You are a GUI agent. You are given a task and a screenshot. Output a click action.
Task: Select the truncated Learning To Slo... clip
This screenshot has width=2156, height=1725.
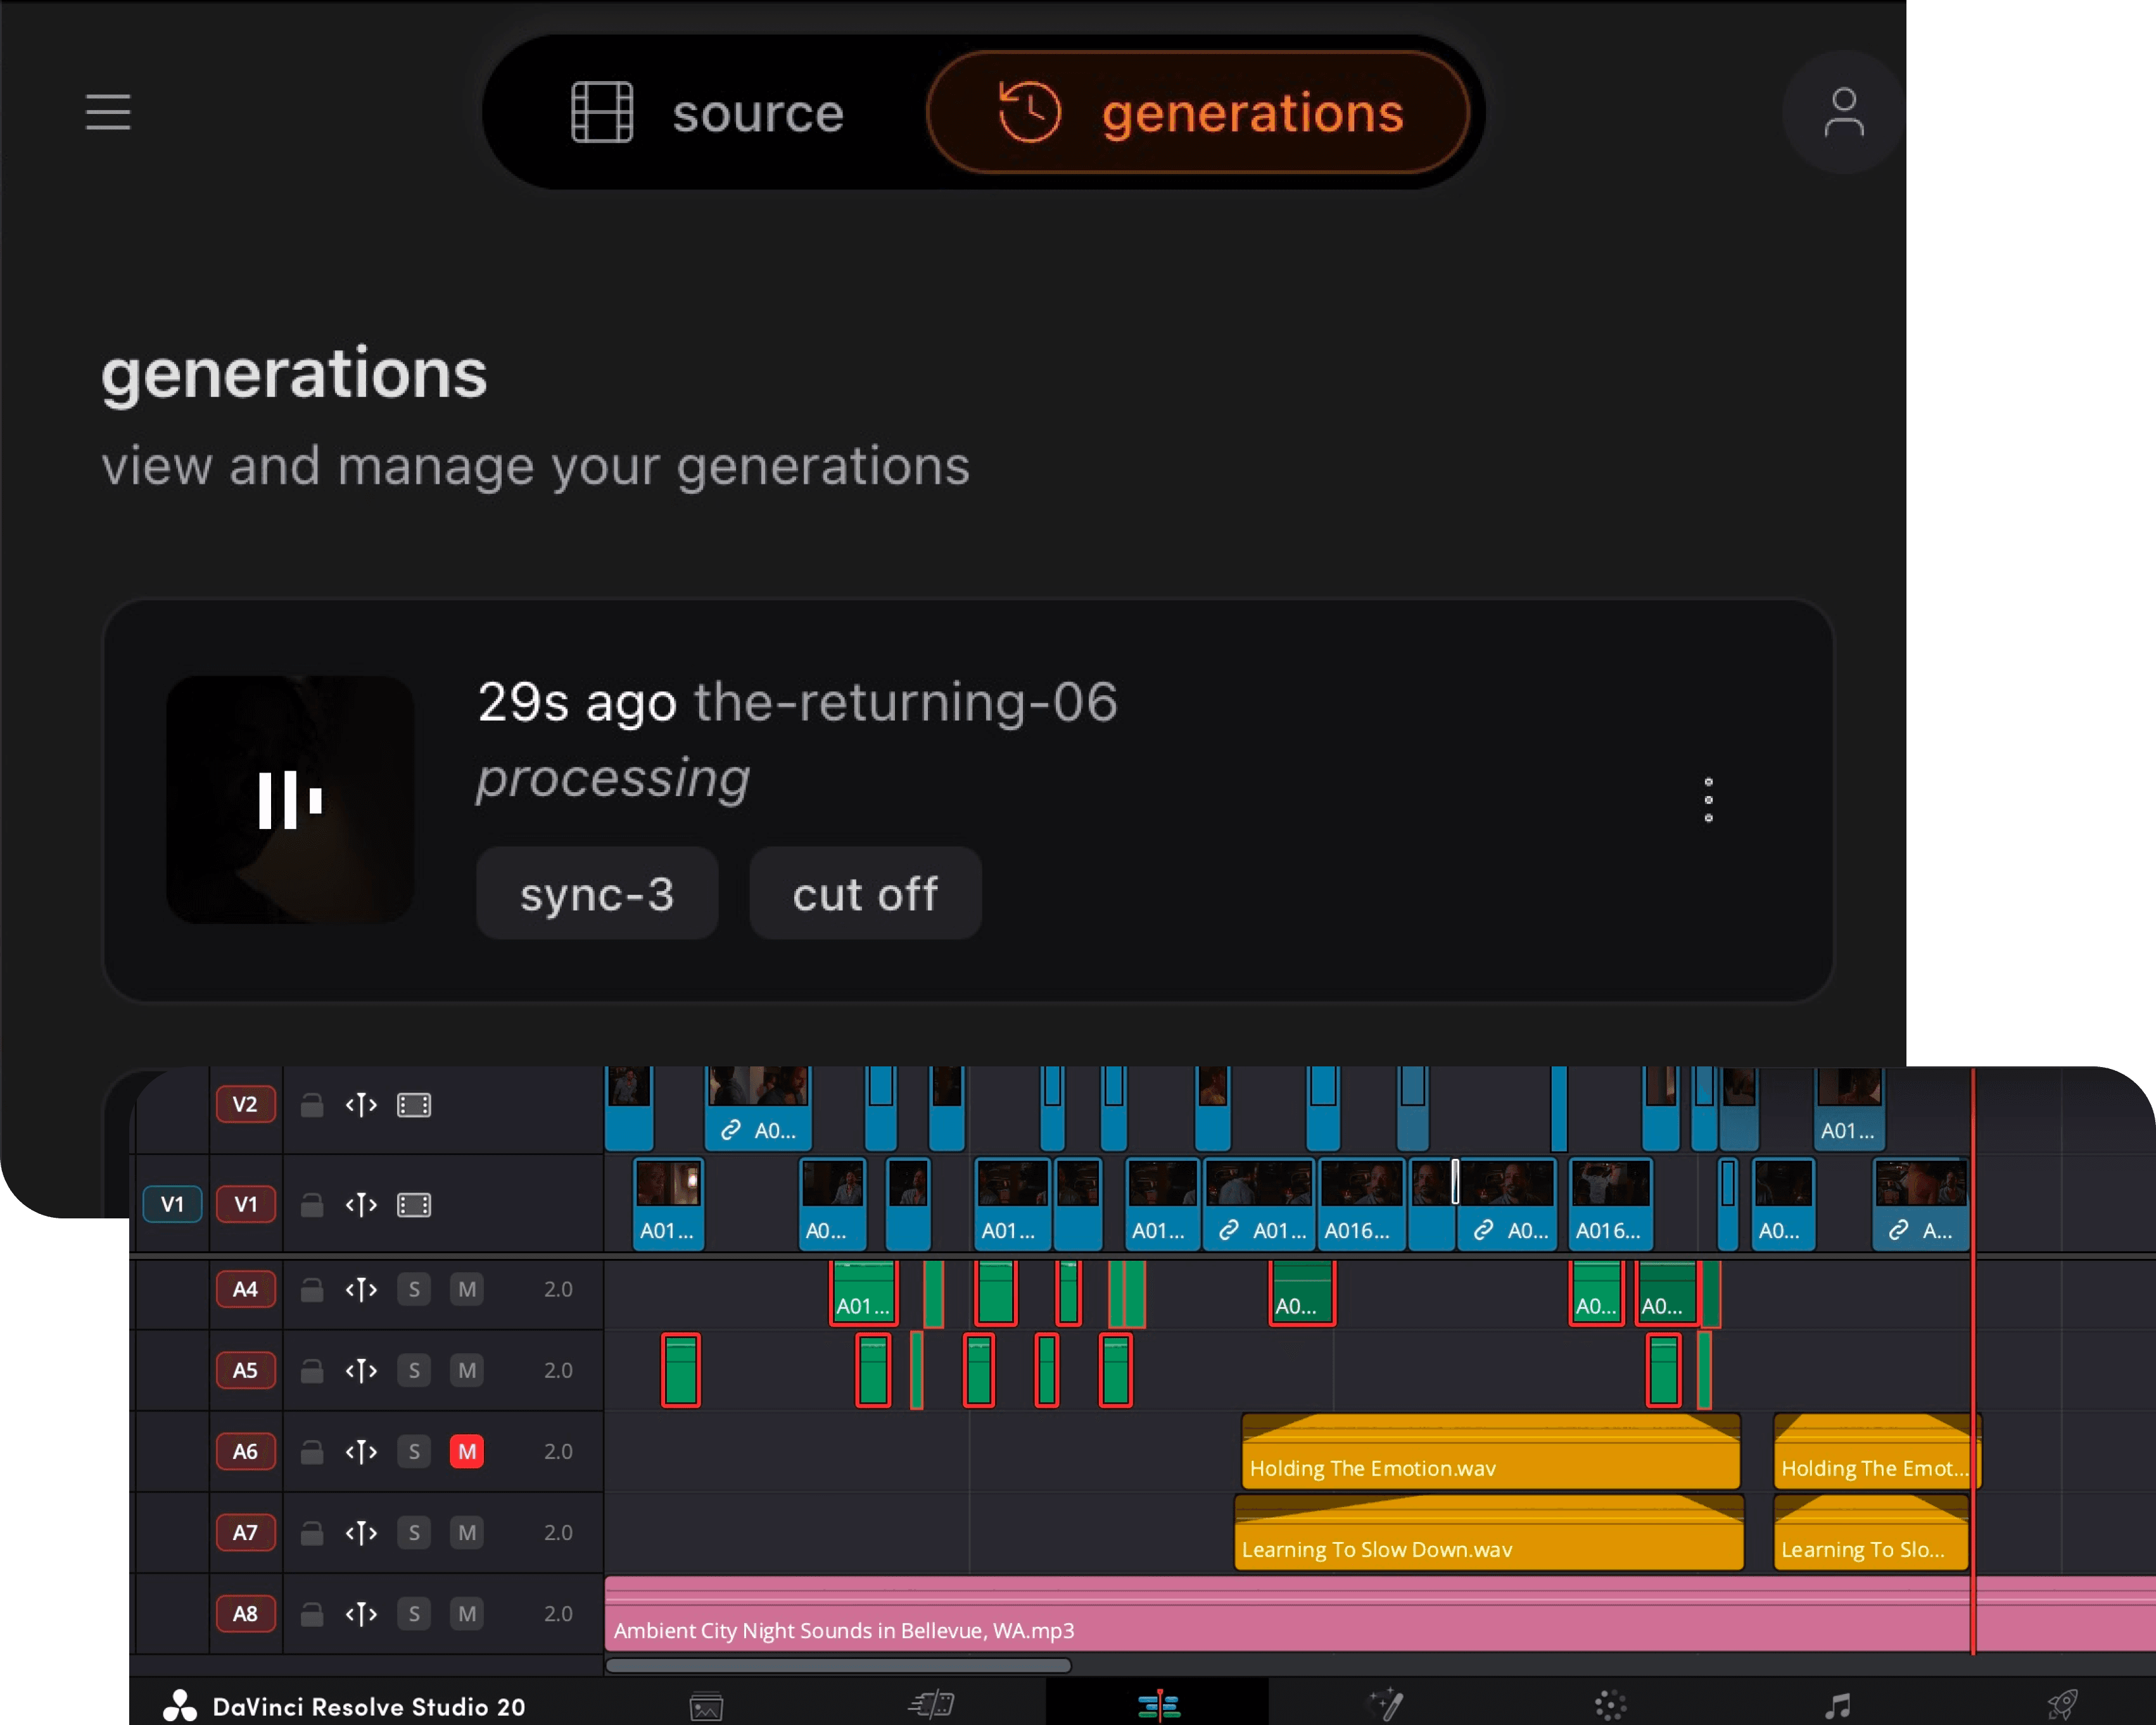[x=1871, y=1532]
